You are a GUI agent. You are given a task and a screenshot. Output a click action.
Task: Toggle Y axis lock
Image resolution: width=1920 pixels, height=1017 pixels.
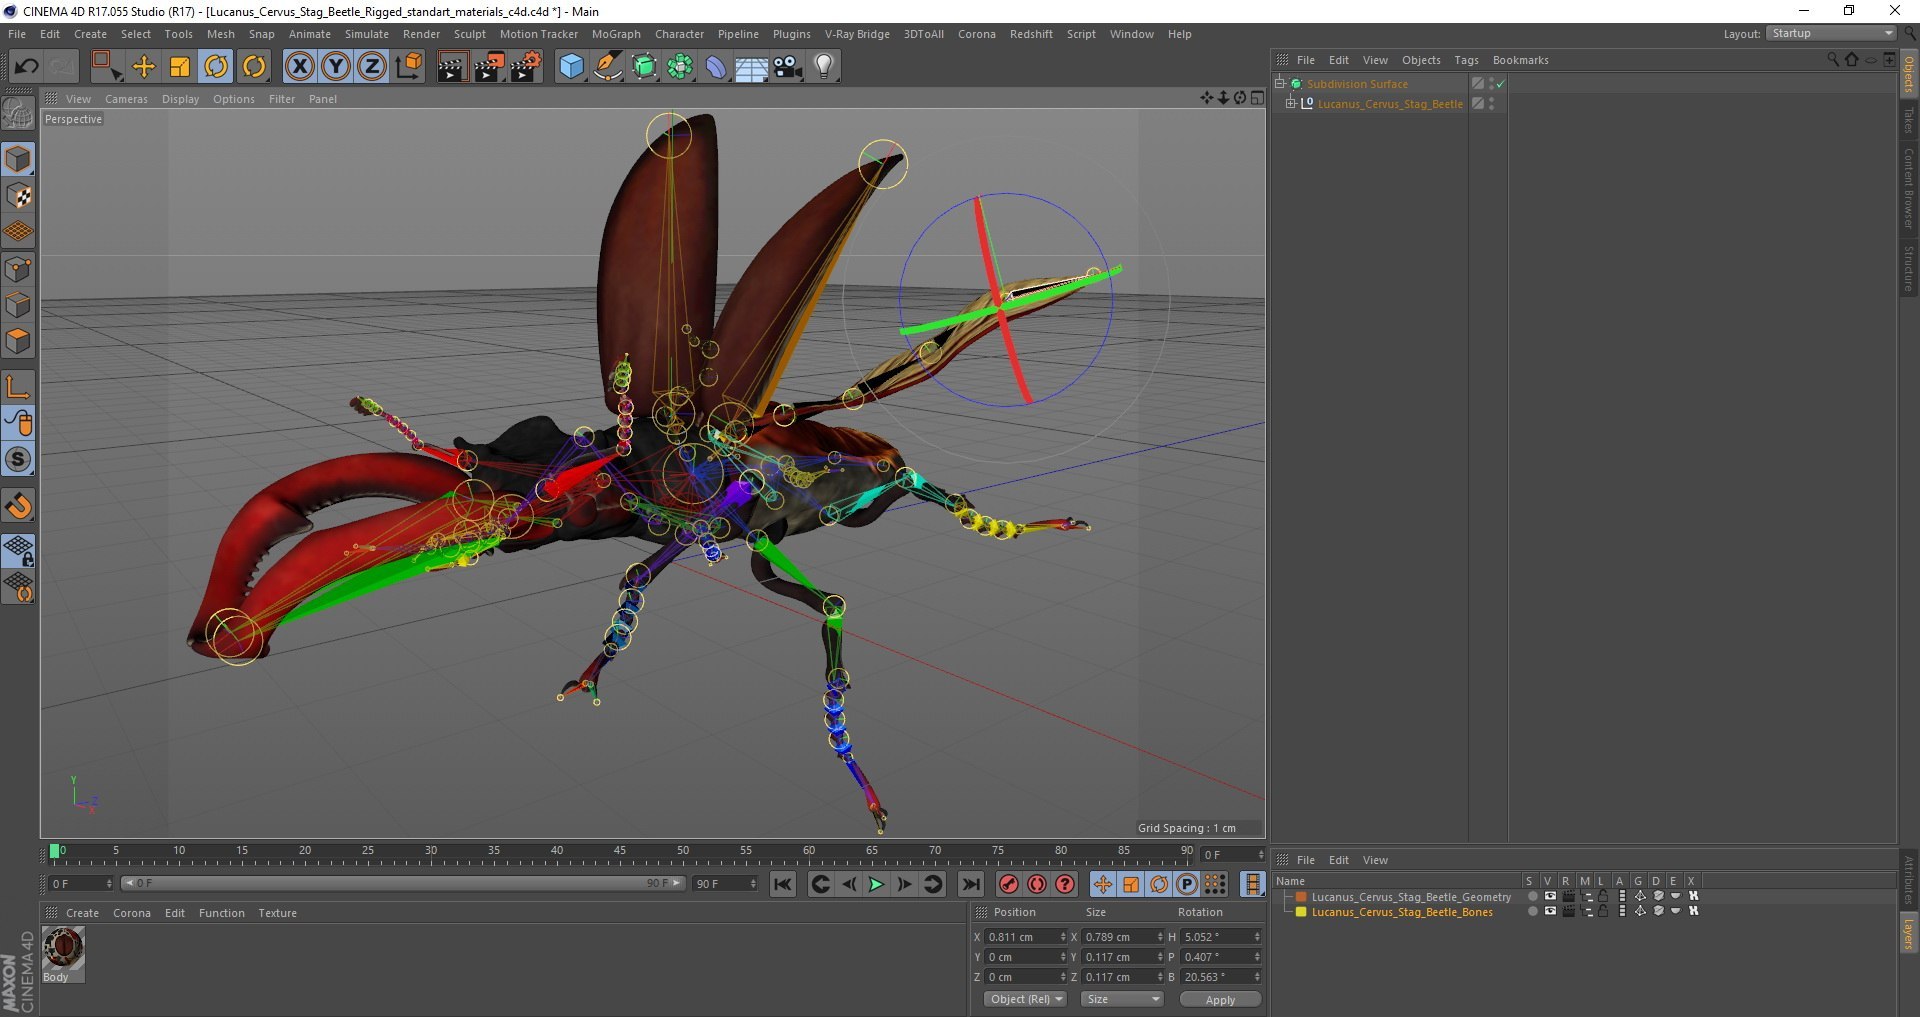[336, 67]
